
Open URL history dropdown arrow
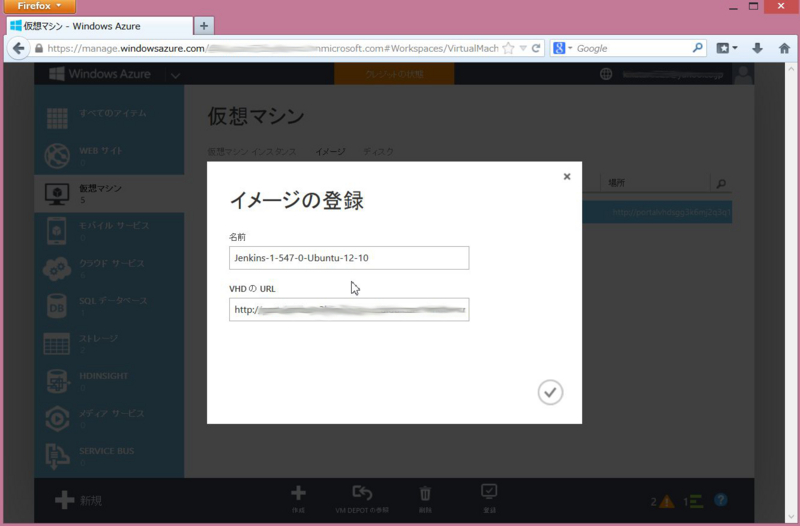pyautogui.click(x=523, y=48)
